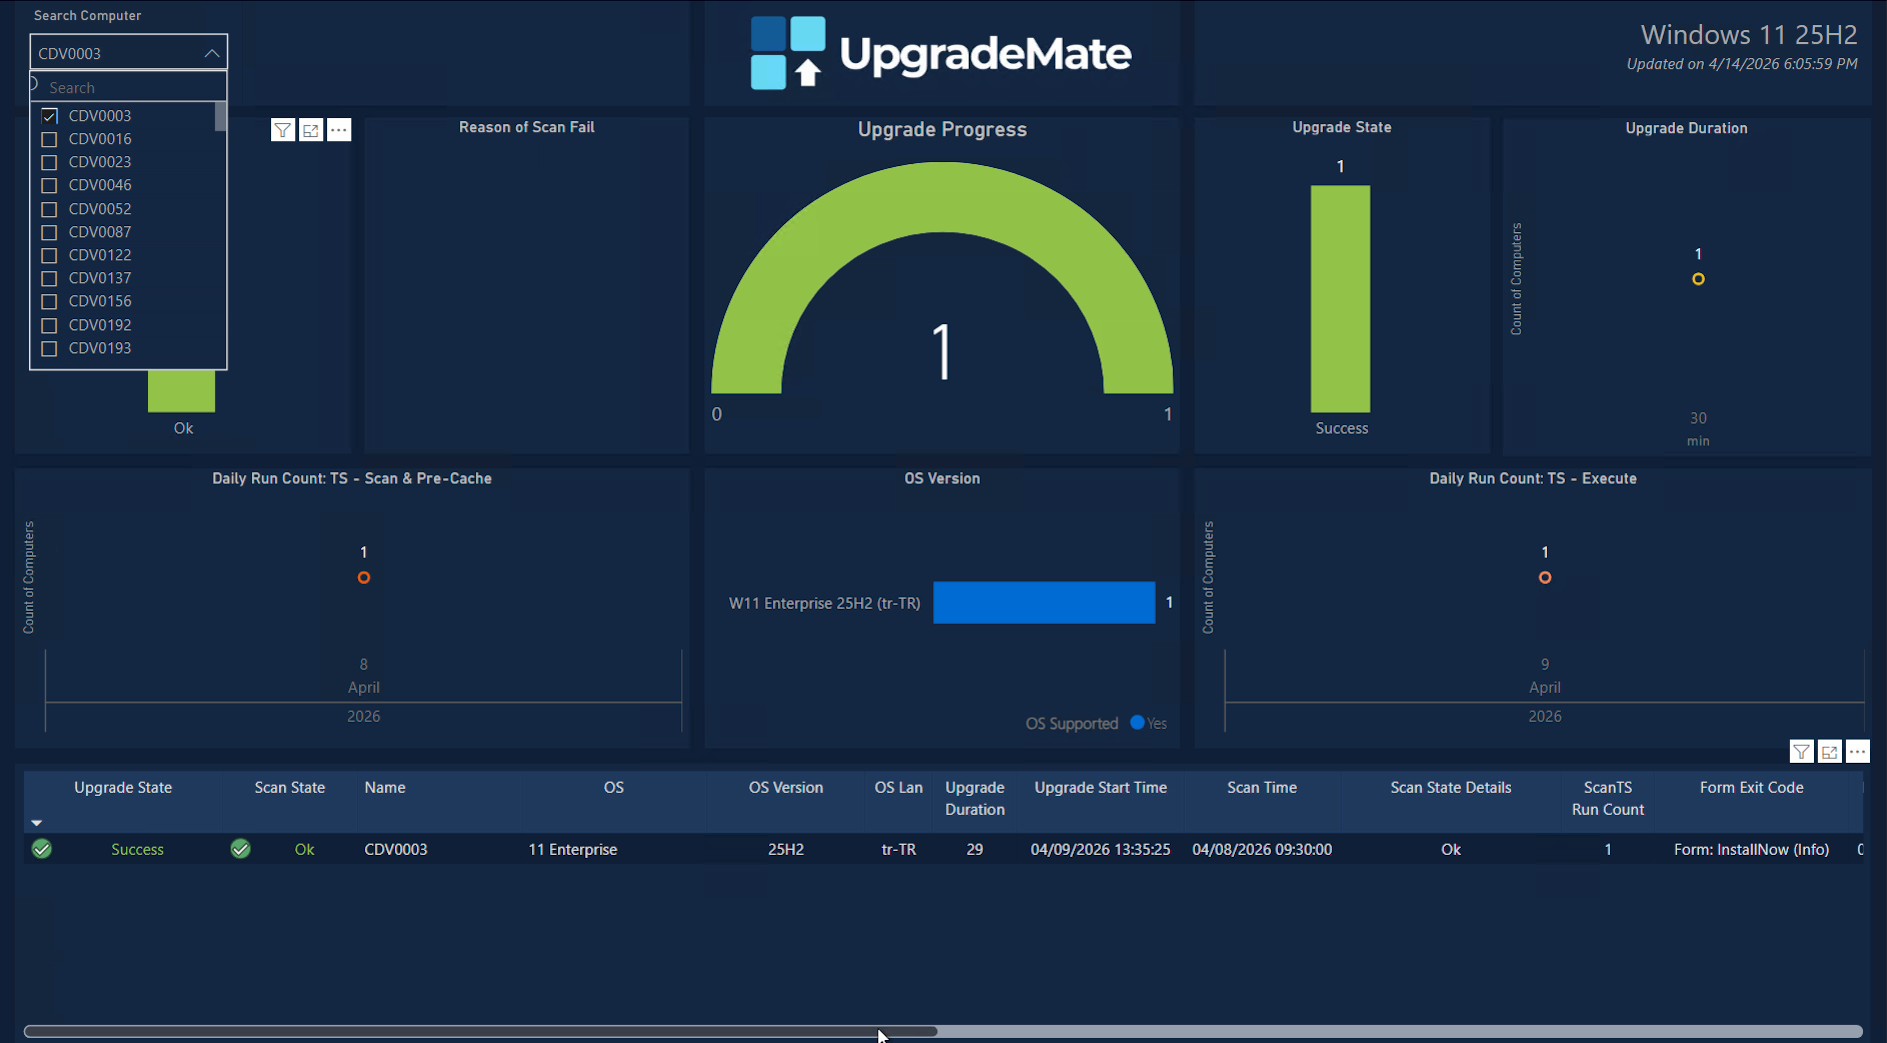Open more options ellipsis above the results table
This screenshot has height=1043, width=1887.
point(1857,752)
